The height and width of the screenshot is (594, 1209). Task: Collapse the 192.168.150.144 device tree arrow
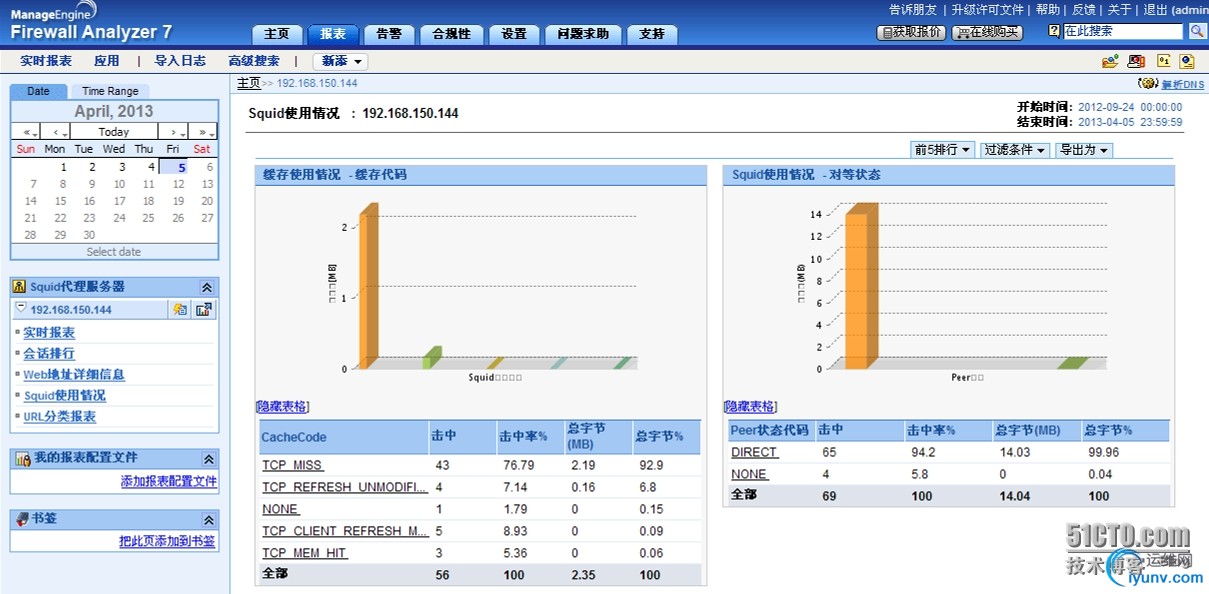point(21,309)
